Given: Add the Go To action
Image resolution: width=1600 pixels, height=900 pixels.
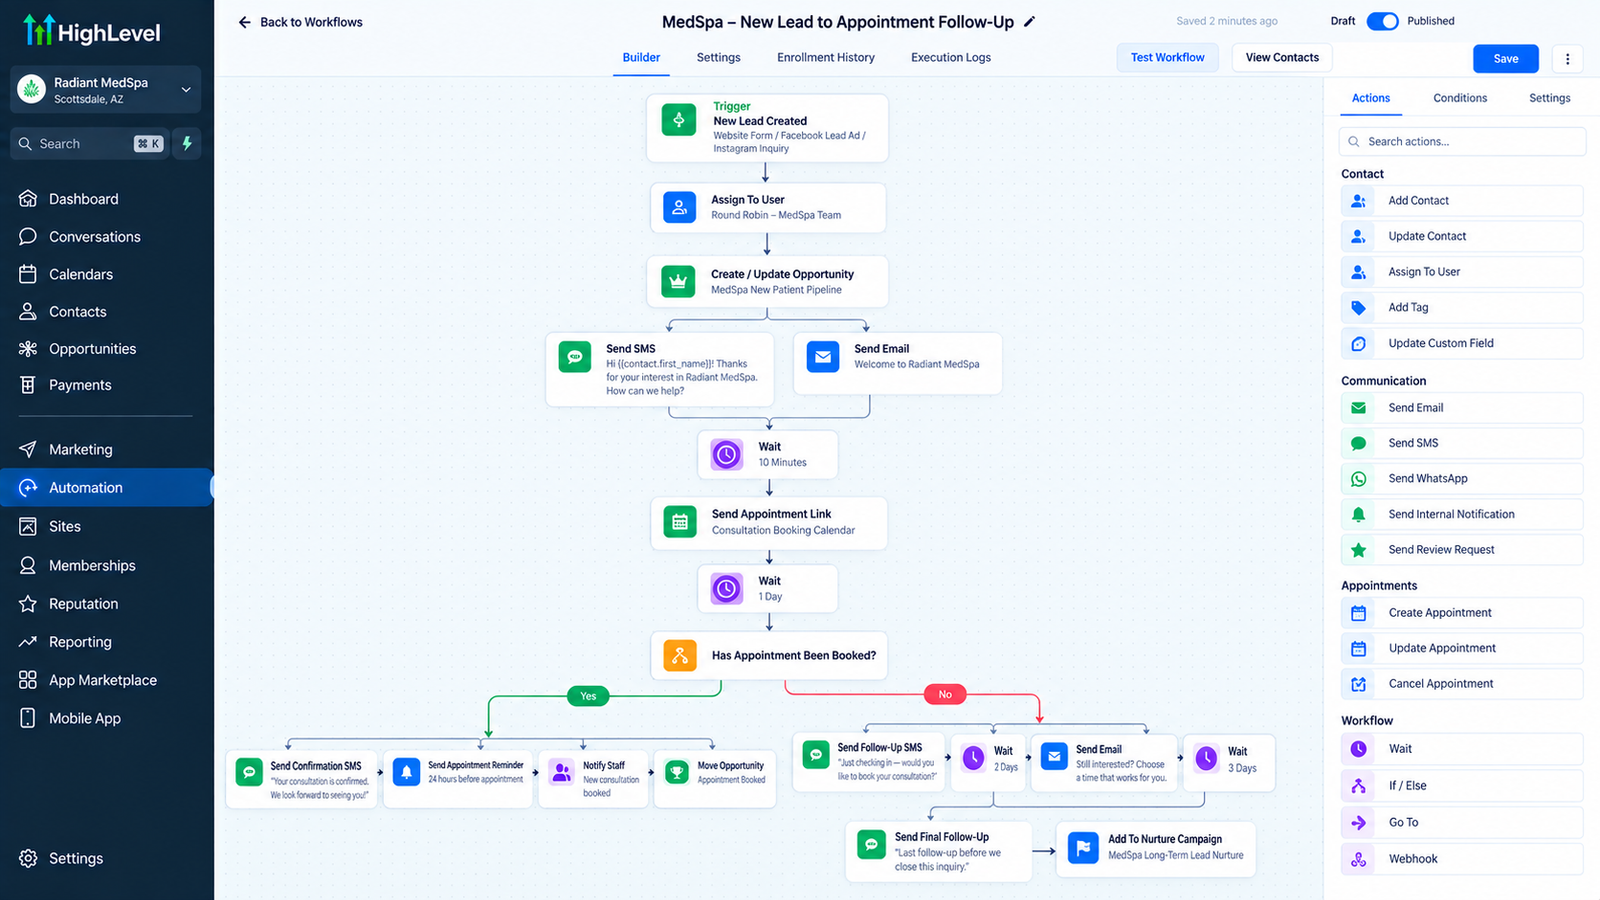Looking at the screenshot, I should tap(1462, 823).
